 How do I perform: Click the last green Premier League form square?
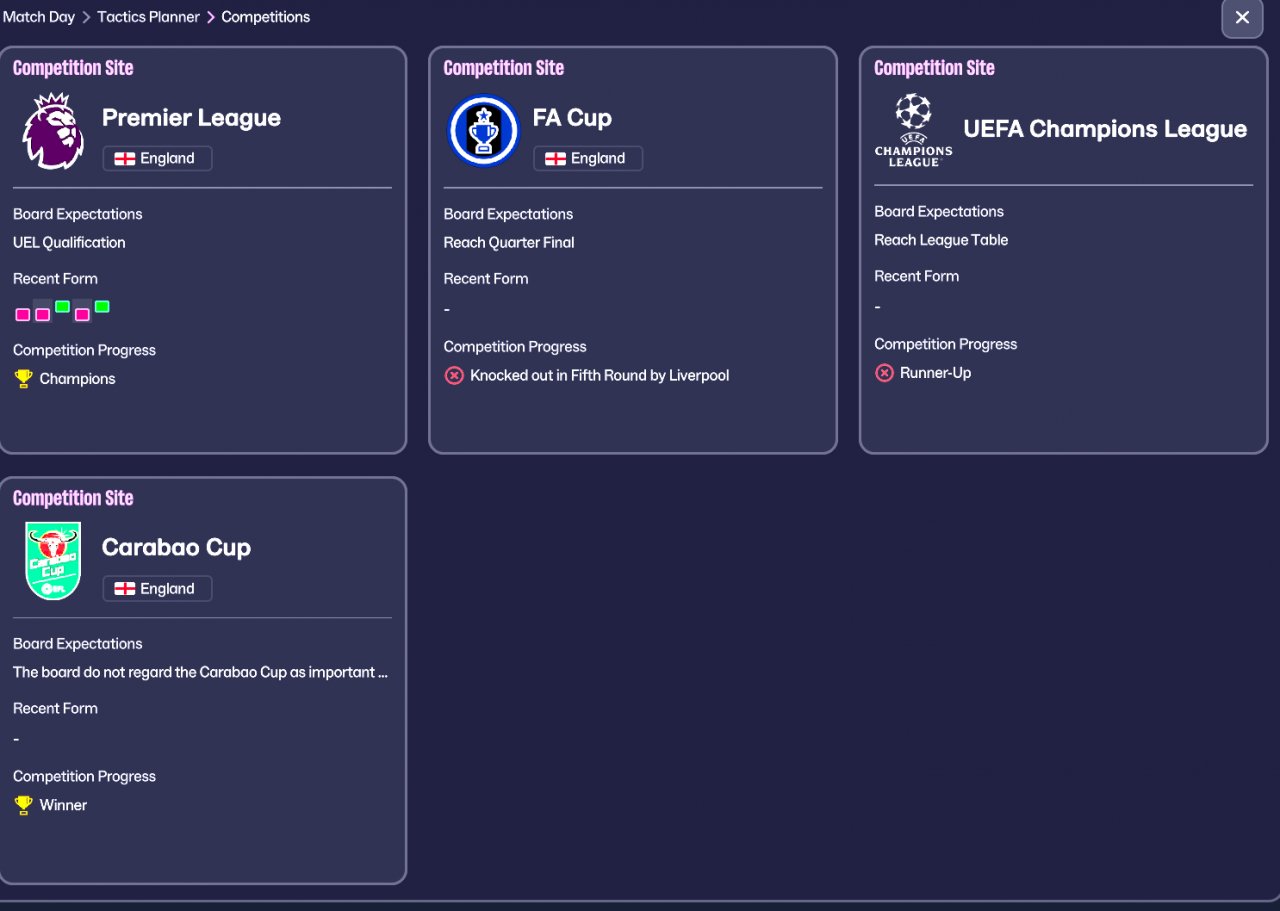click(x=102, y=307)
